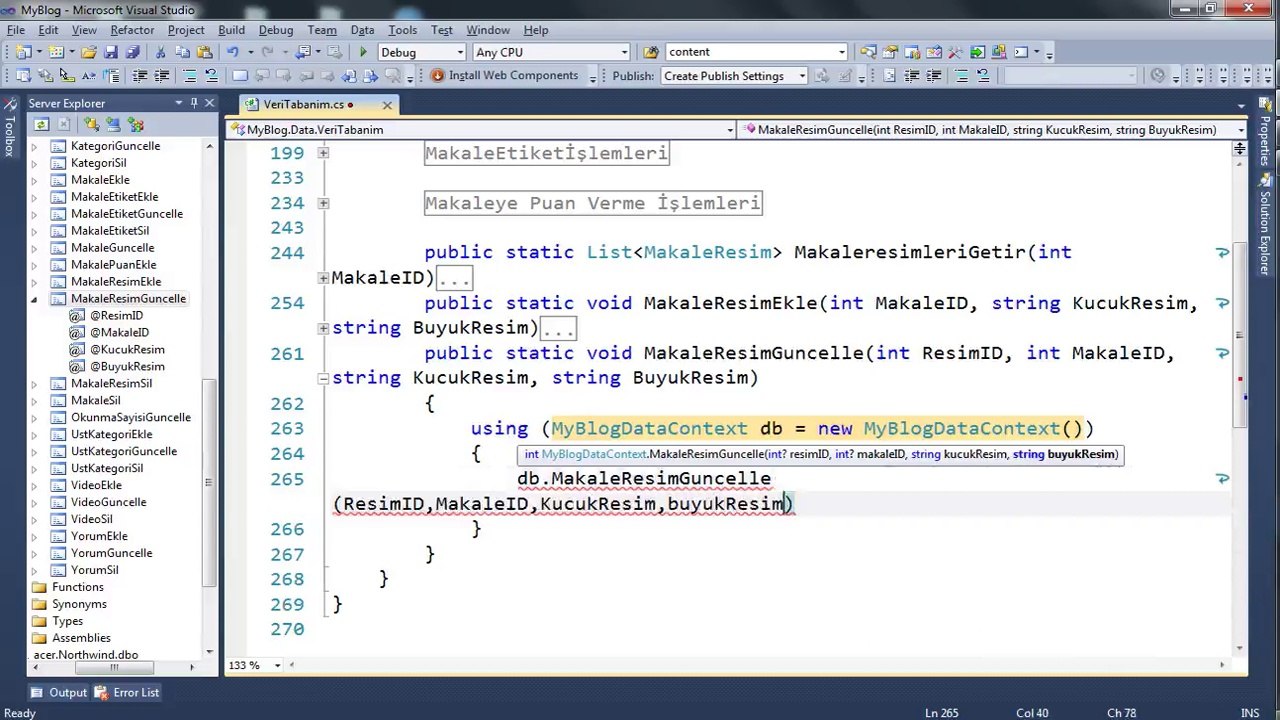
Task: Click the Copy icon in toolbar
Action: click(x=183, y=52)
